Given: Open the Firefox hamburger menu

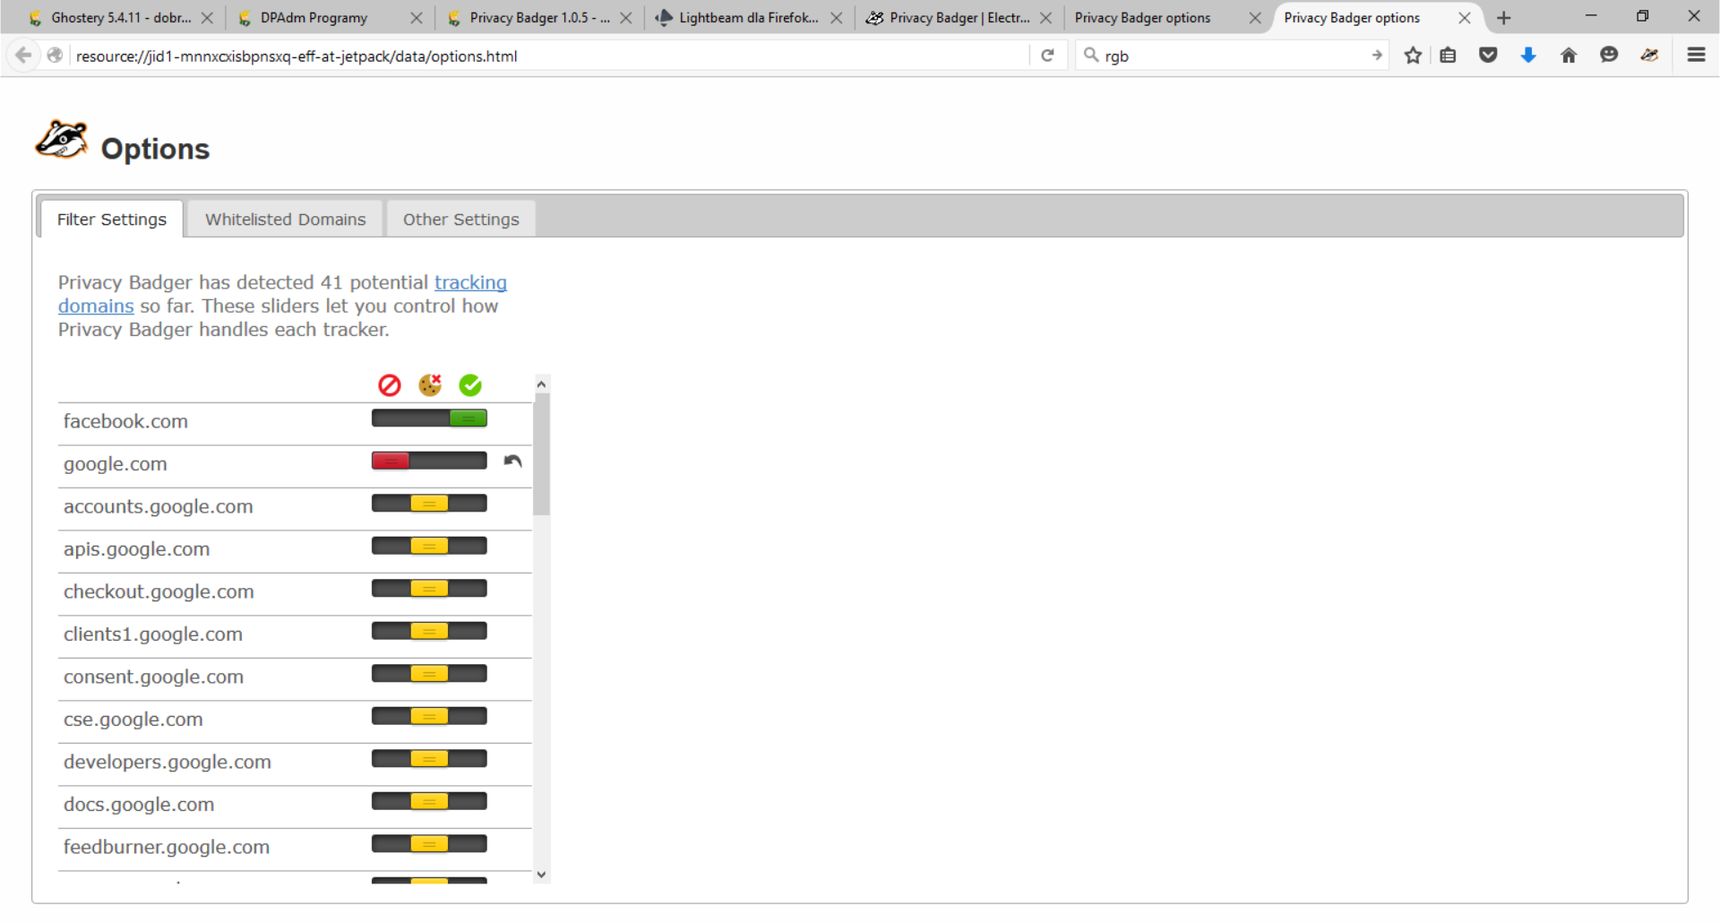Looking at the screenshot, I should [1696, 55].
